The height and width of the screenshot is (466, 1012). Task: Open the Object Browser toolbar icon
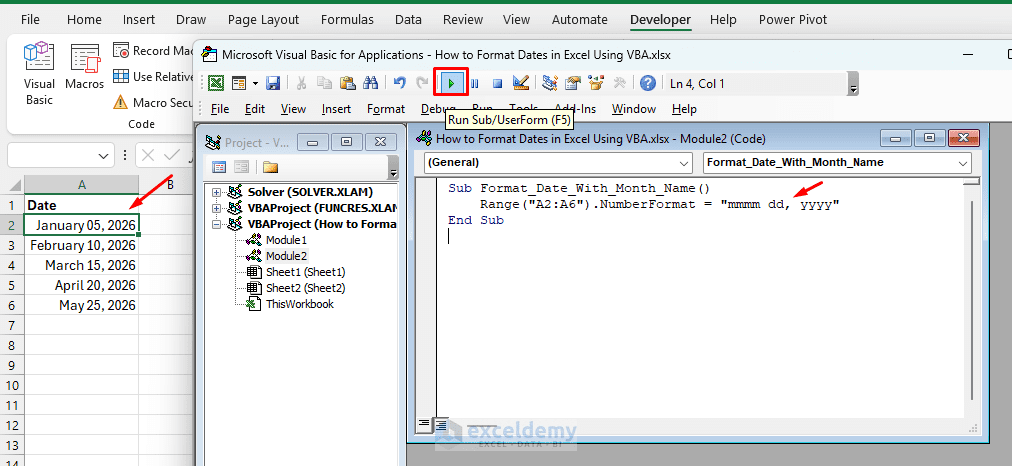point(596,83)
